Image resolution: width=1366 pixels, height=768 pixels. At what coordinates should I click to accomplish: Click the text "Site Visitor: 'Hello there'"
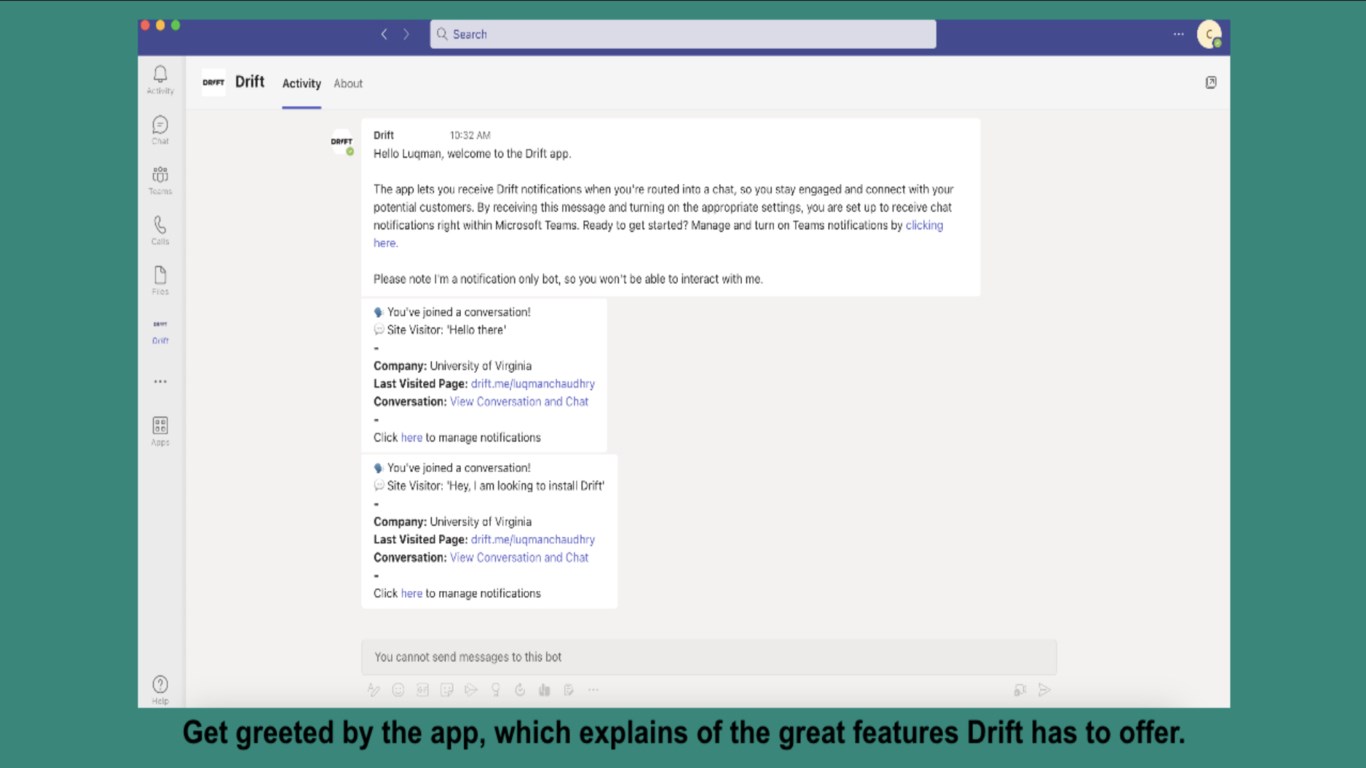(x=447, y=330)
